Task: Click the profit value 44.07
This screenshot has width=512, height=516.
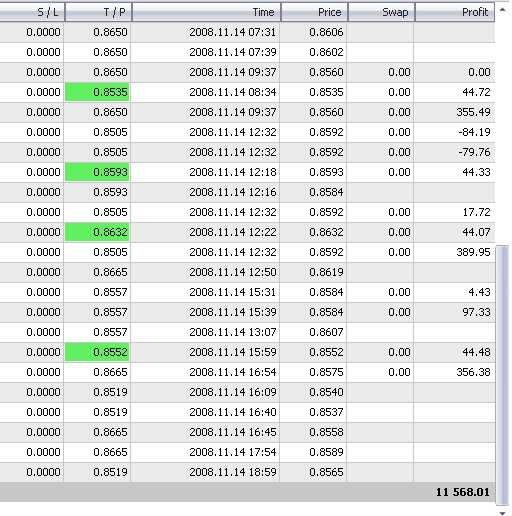Action: pyautogui.click(x=476, y=232)
